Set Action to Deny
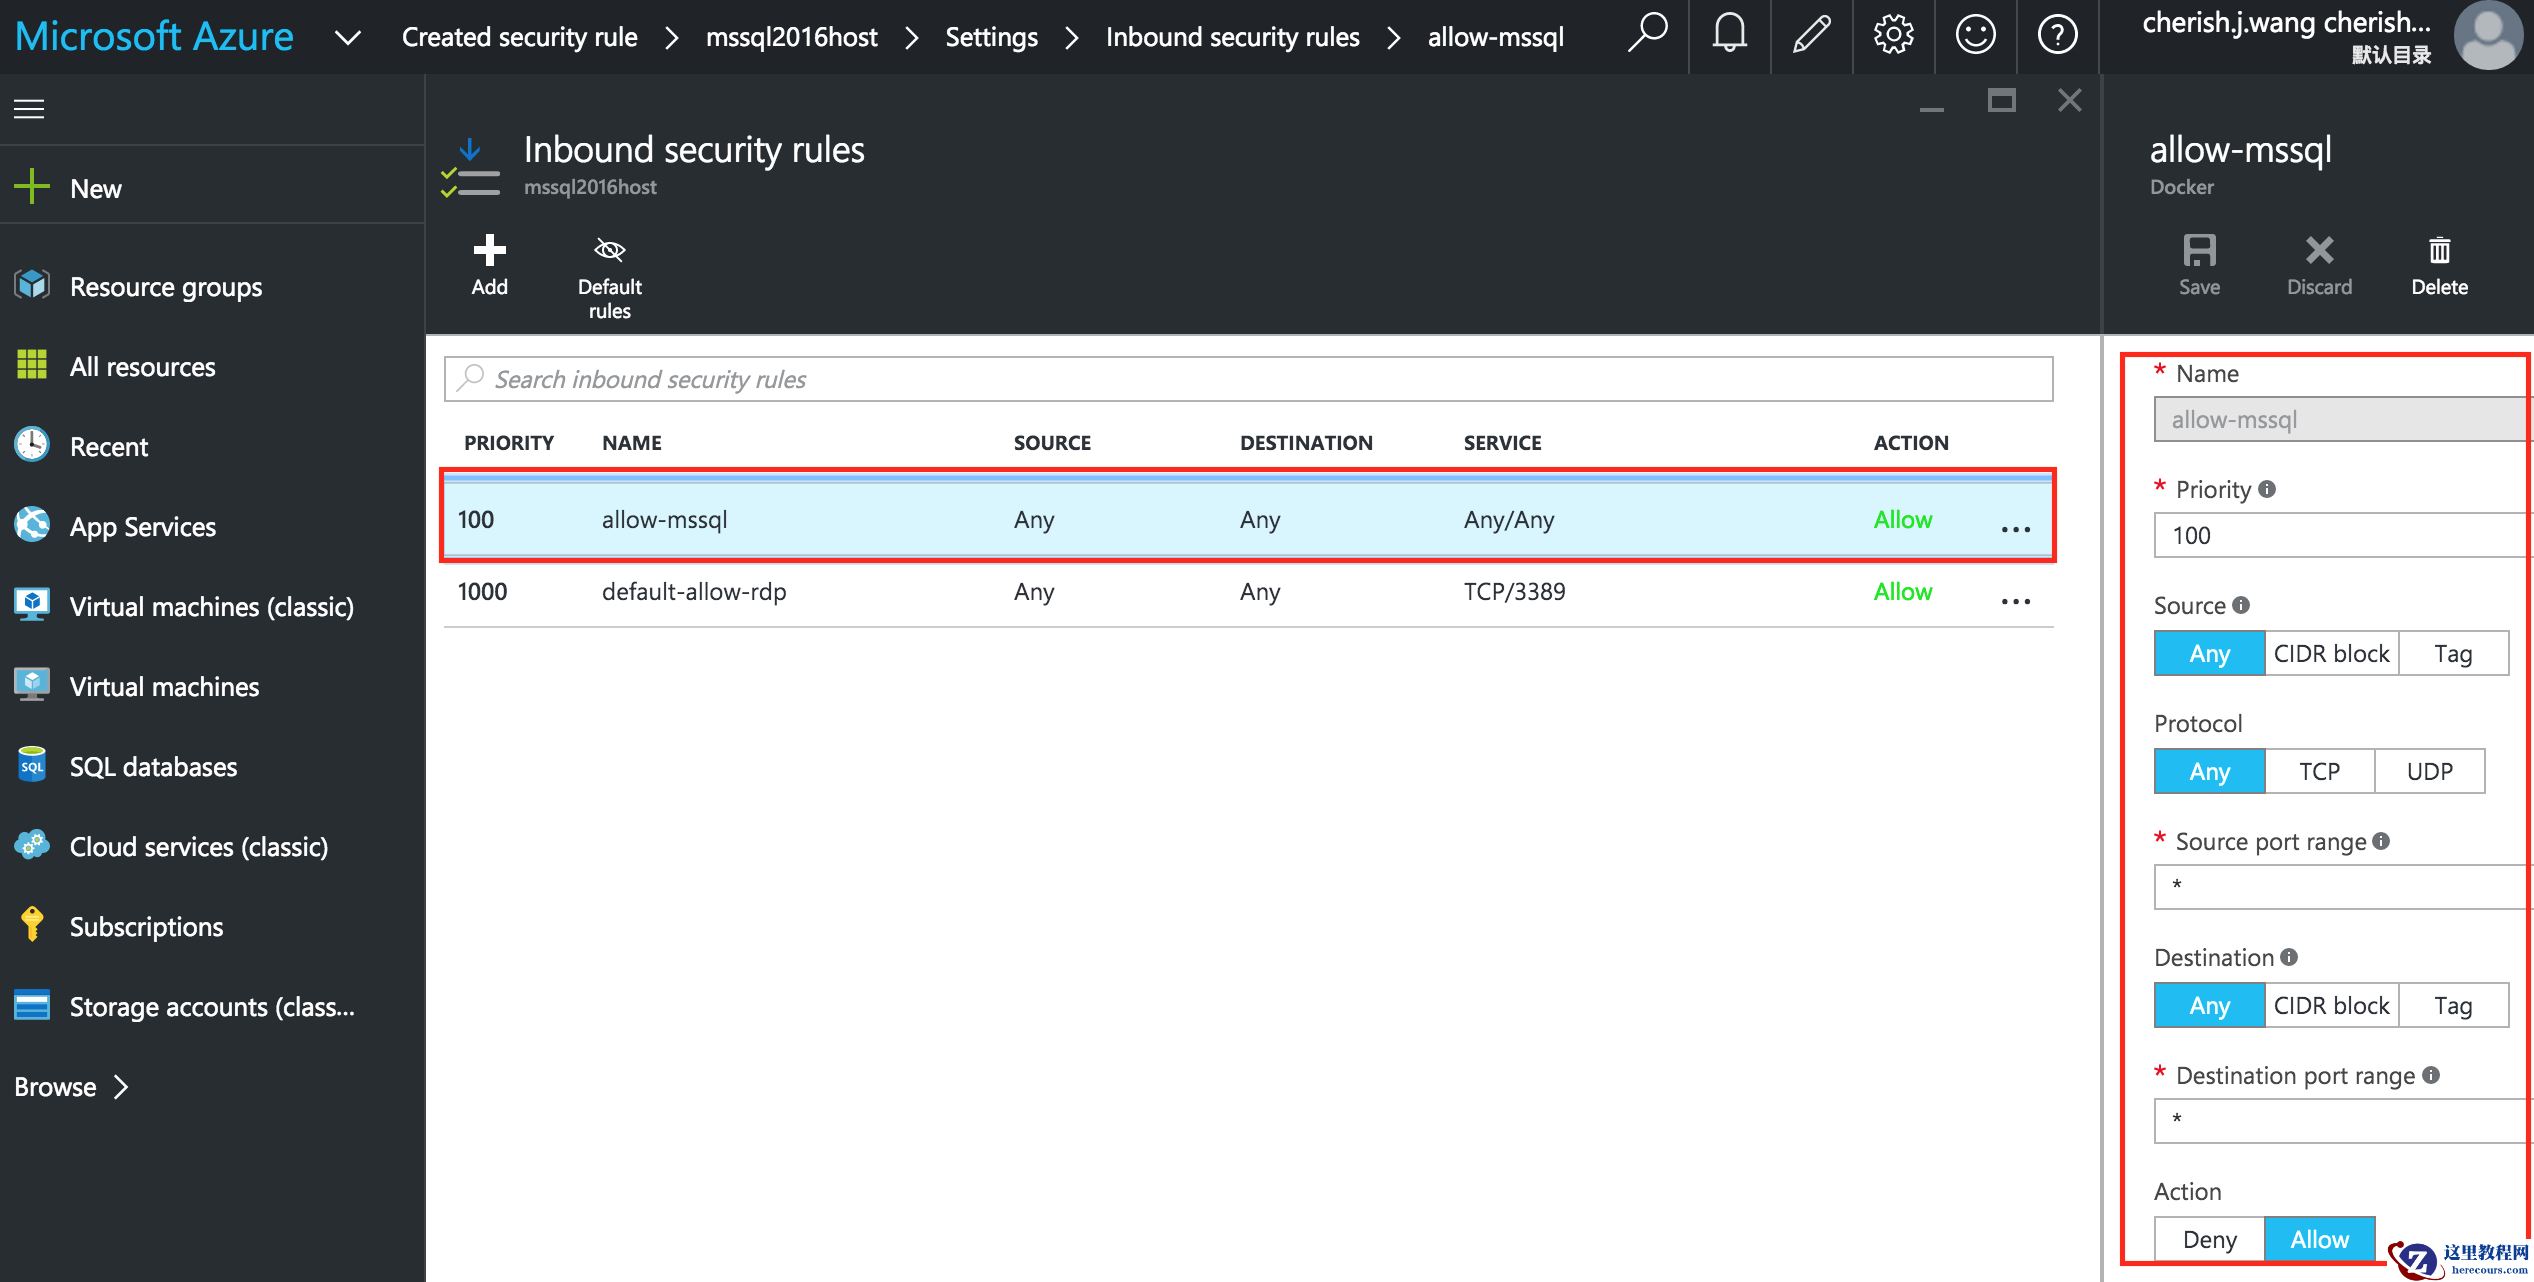The image size is (2534, 1282). pyautogui.click(x=2209, y=1239)
